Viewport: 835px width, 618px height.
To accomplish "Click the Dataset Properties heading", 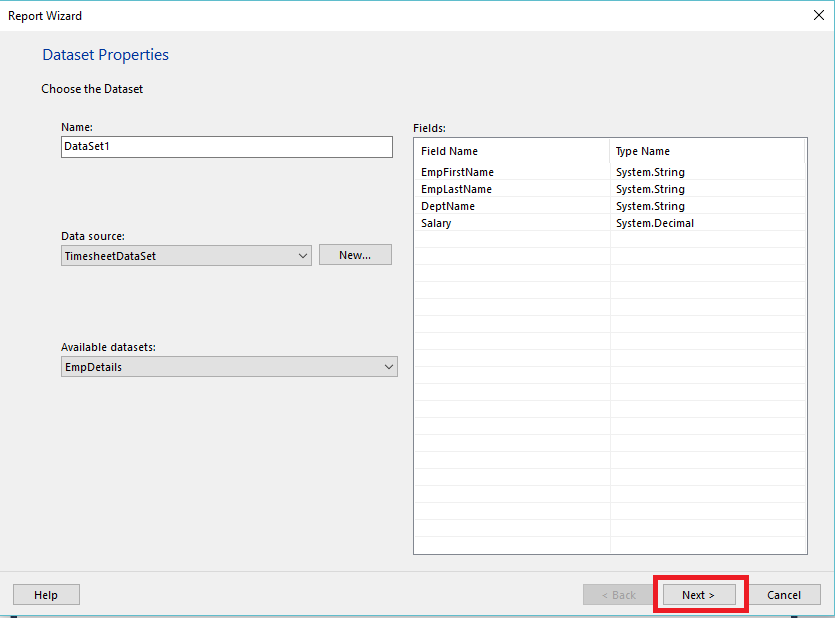I will click(105, 55).
